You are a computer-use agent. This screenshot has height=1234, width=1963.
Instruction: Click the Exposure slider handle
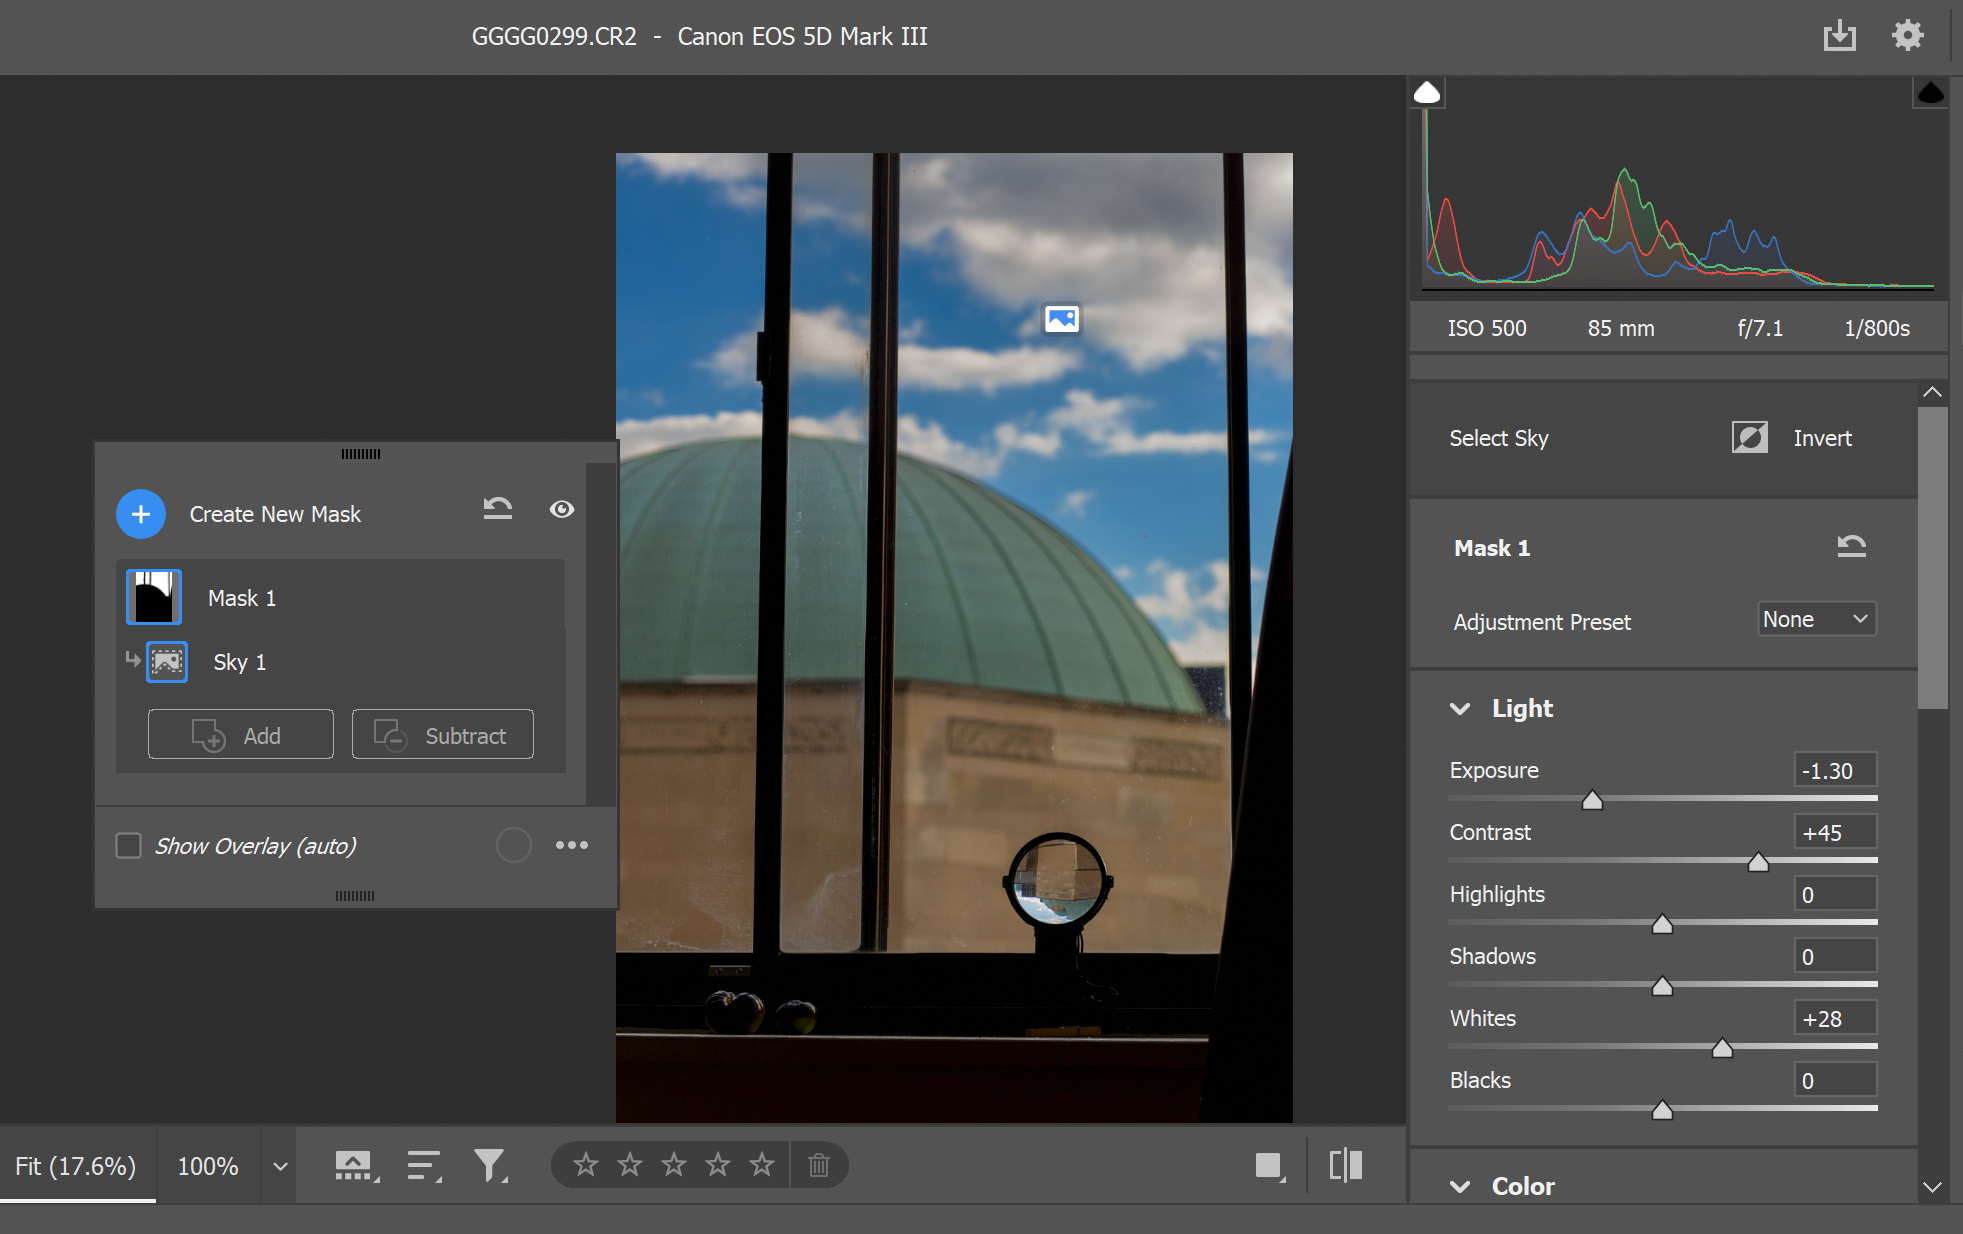(x=1592, y=800)
